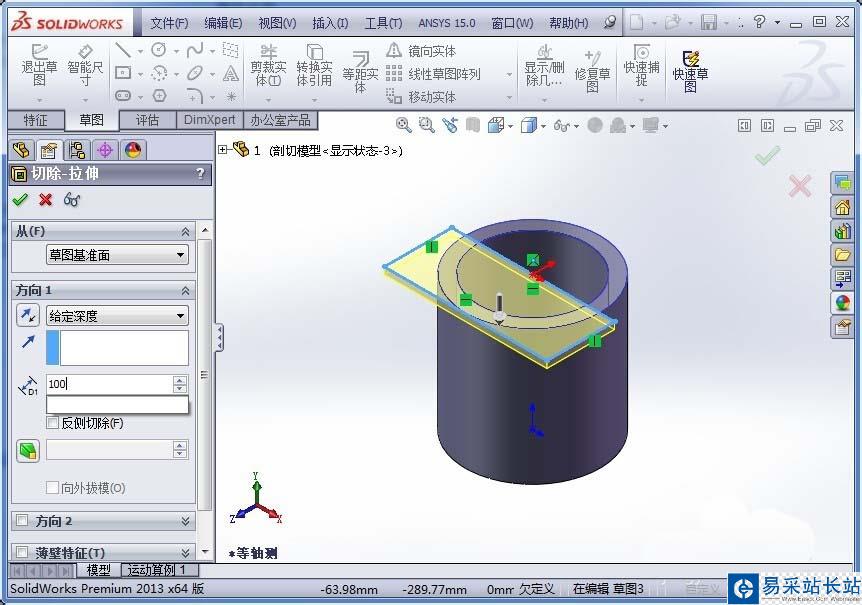Image resolution: width=862 pixels, height=605 pixels.
Task: Select the Polygon sketch tool
Action: pyautogui.click(x=159, y=96)
